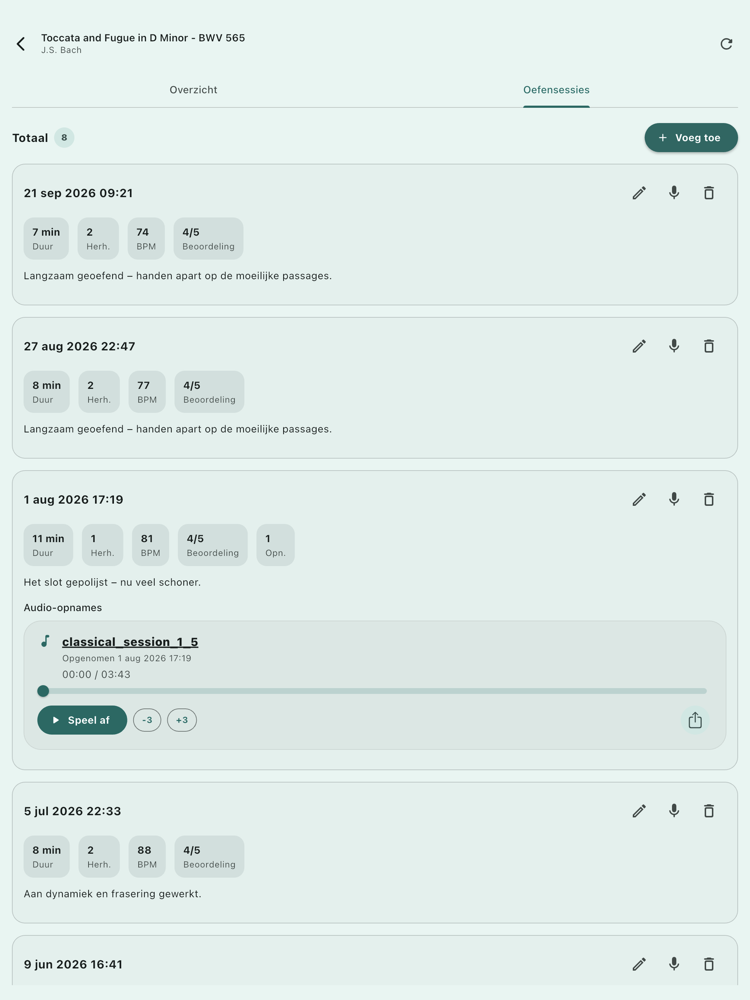750x1000 pixels.
Task: Select the Oefensessies tab
Action: pos(556,90)
